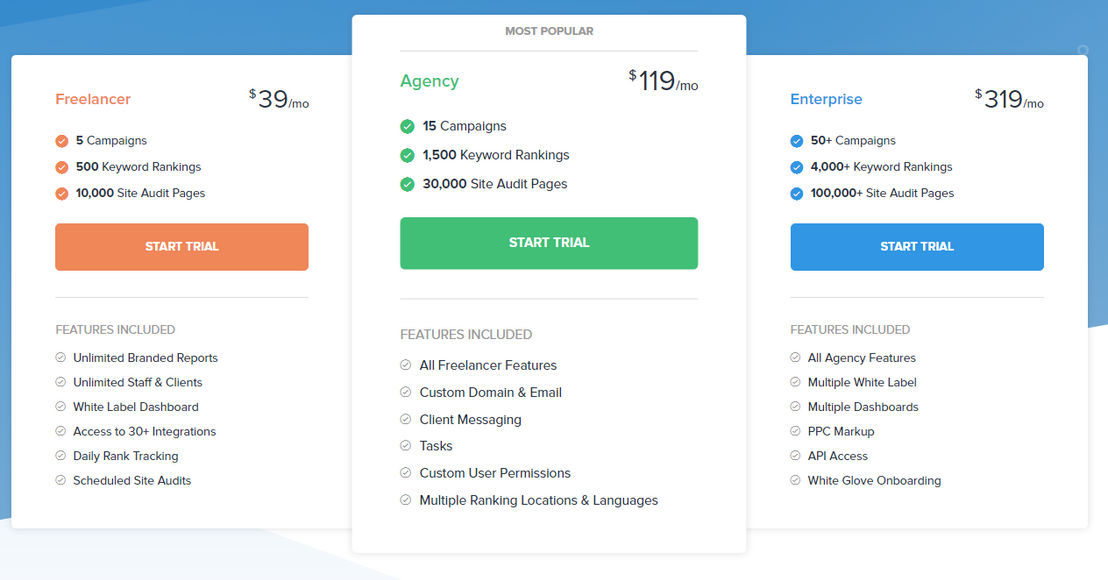
Task: Click 'Custom User Permissions' feature text
Action: [495, 473]
